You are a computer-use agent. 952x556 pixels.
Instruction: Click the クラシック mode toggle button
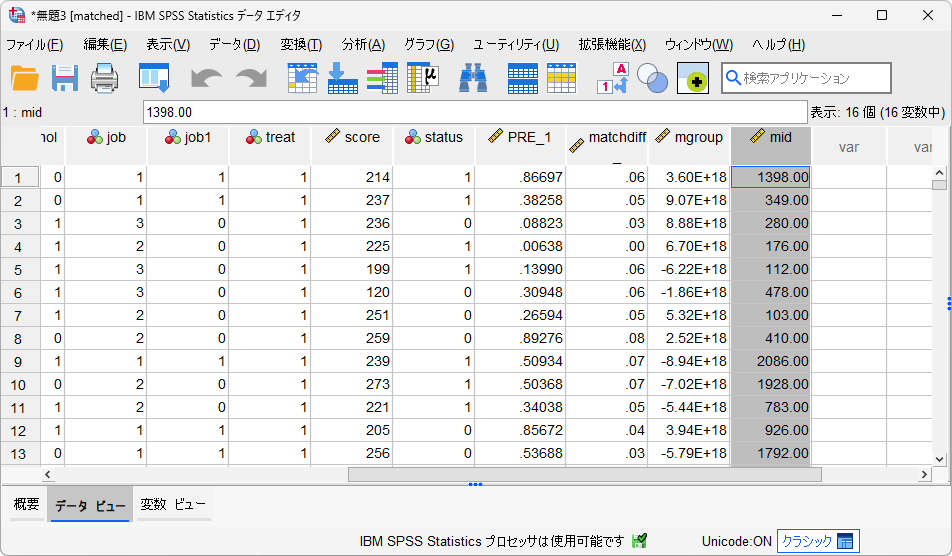coord(818,541)
